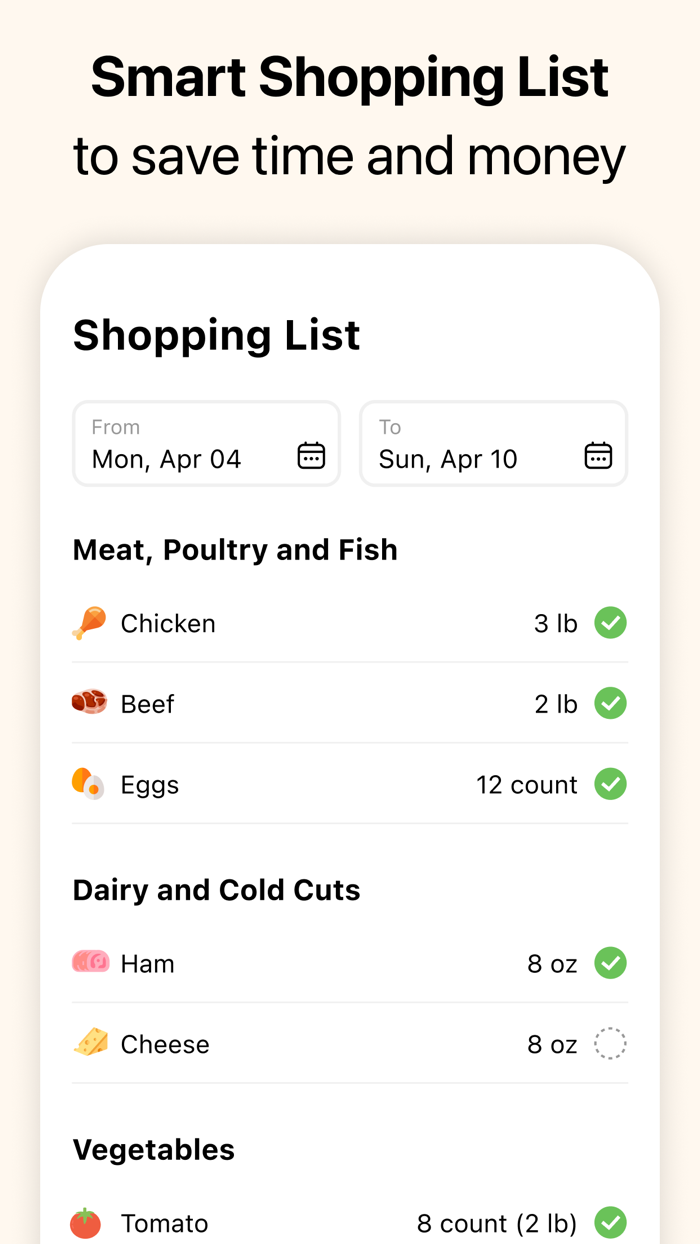This screenshot has width=700, height=1244.
Task: Open the From date calendar picker
Action: point(311,455)
